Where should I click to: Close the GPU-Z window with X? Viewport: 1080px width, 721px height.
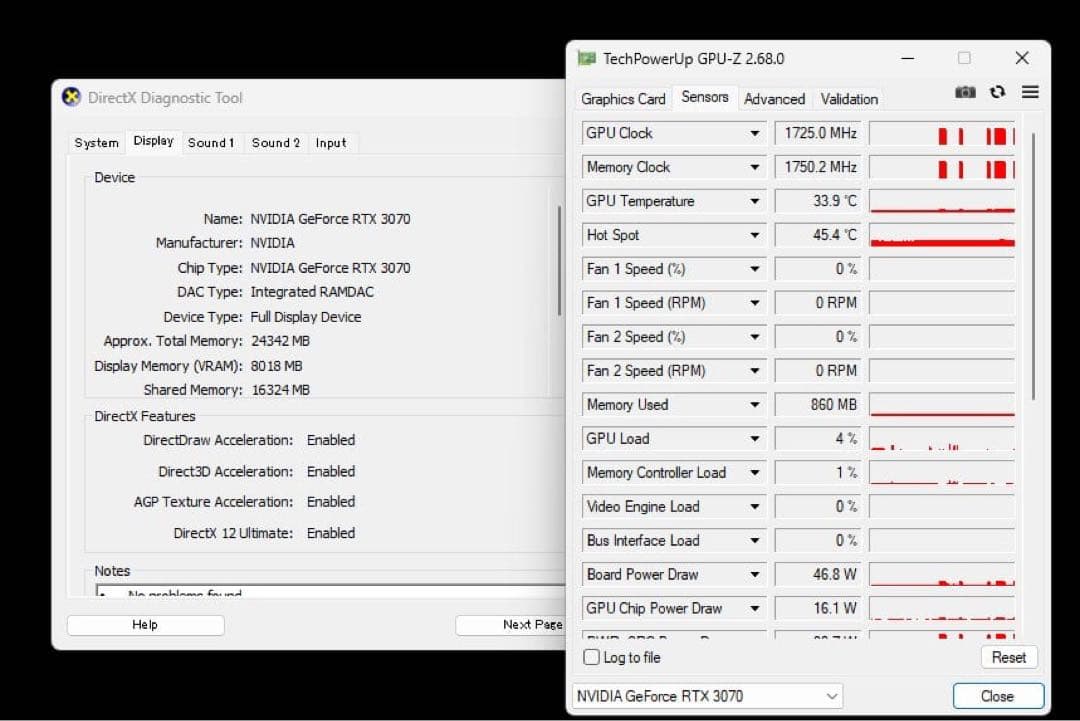point(1022,59)
